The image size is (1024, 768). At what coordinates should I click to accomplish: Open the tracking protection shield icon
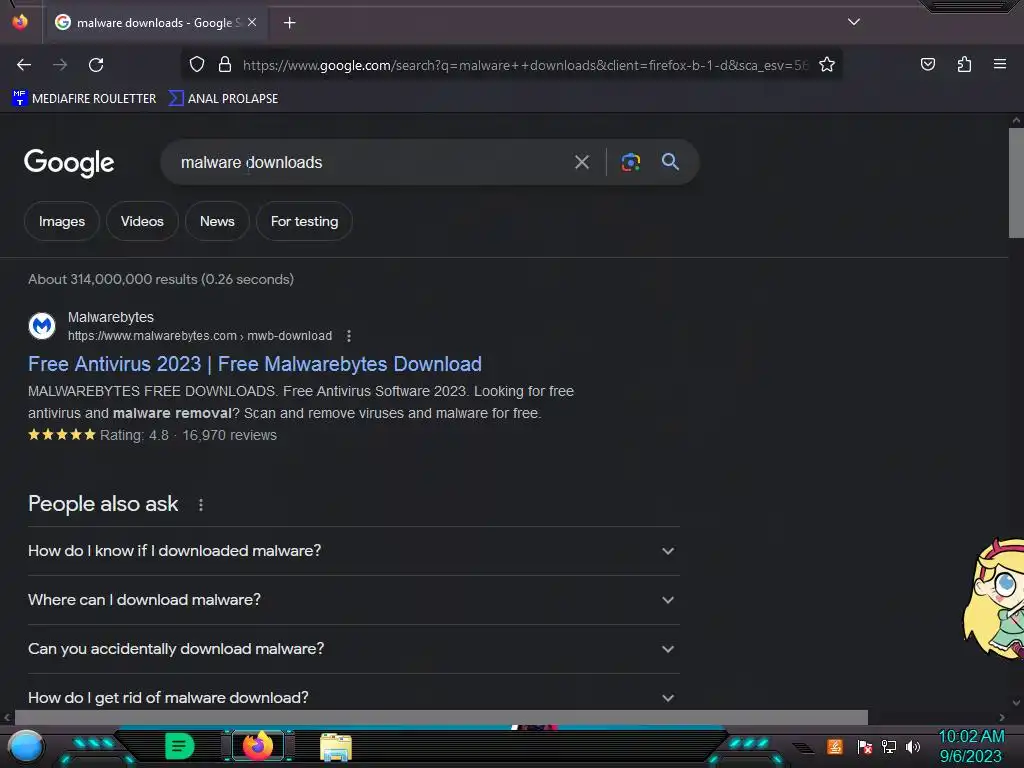[197, 65]
